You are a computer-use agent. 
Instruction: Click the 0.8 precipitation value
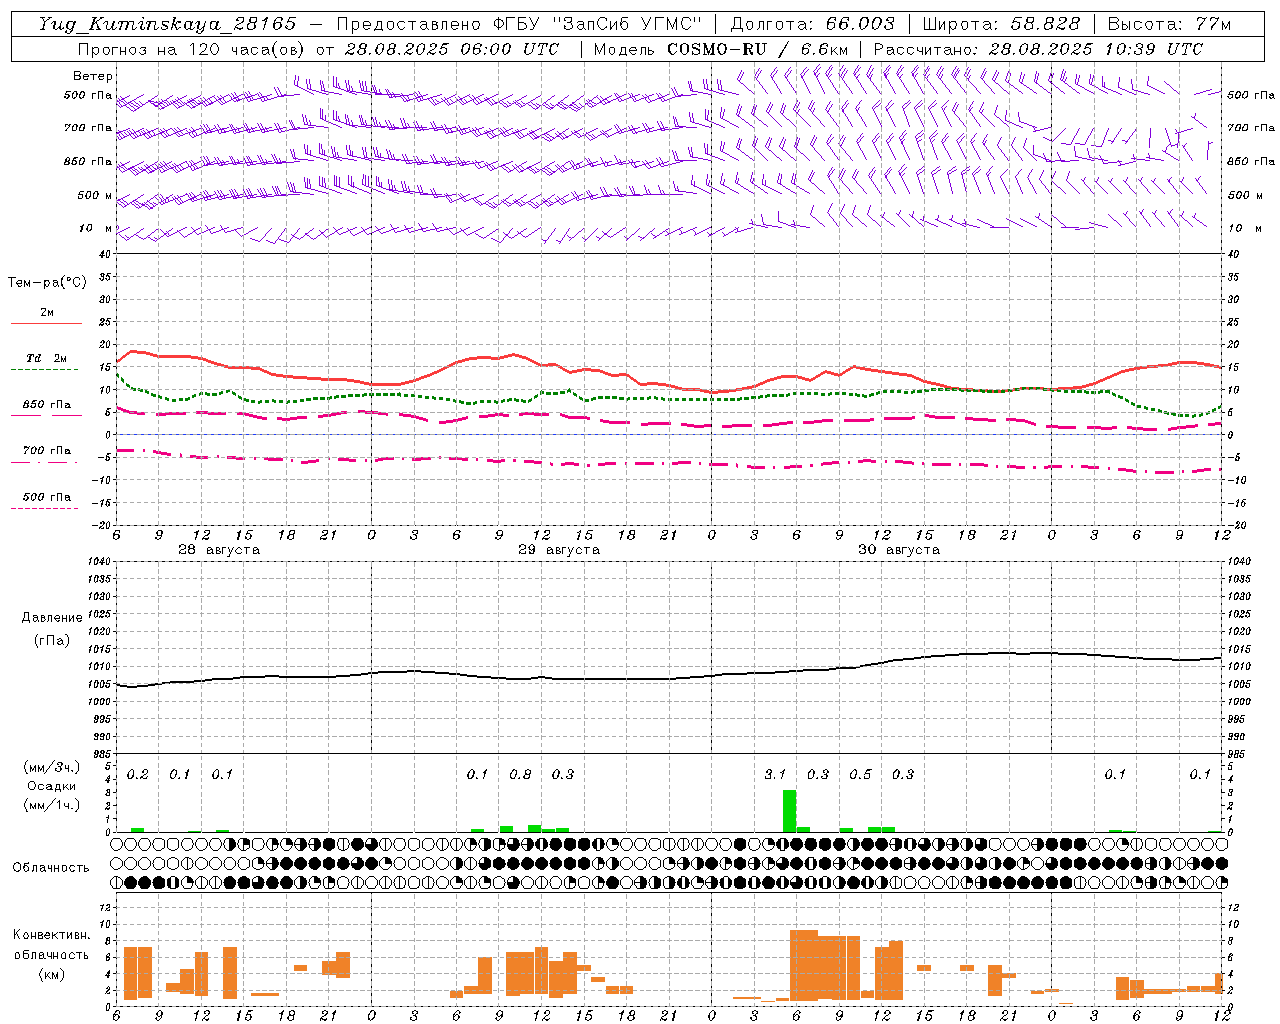click(x=520, y=774)
